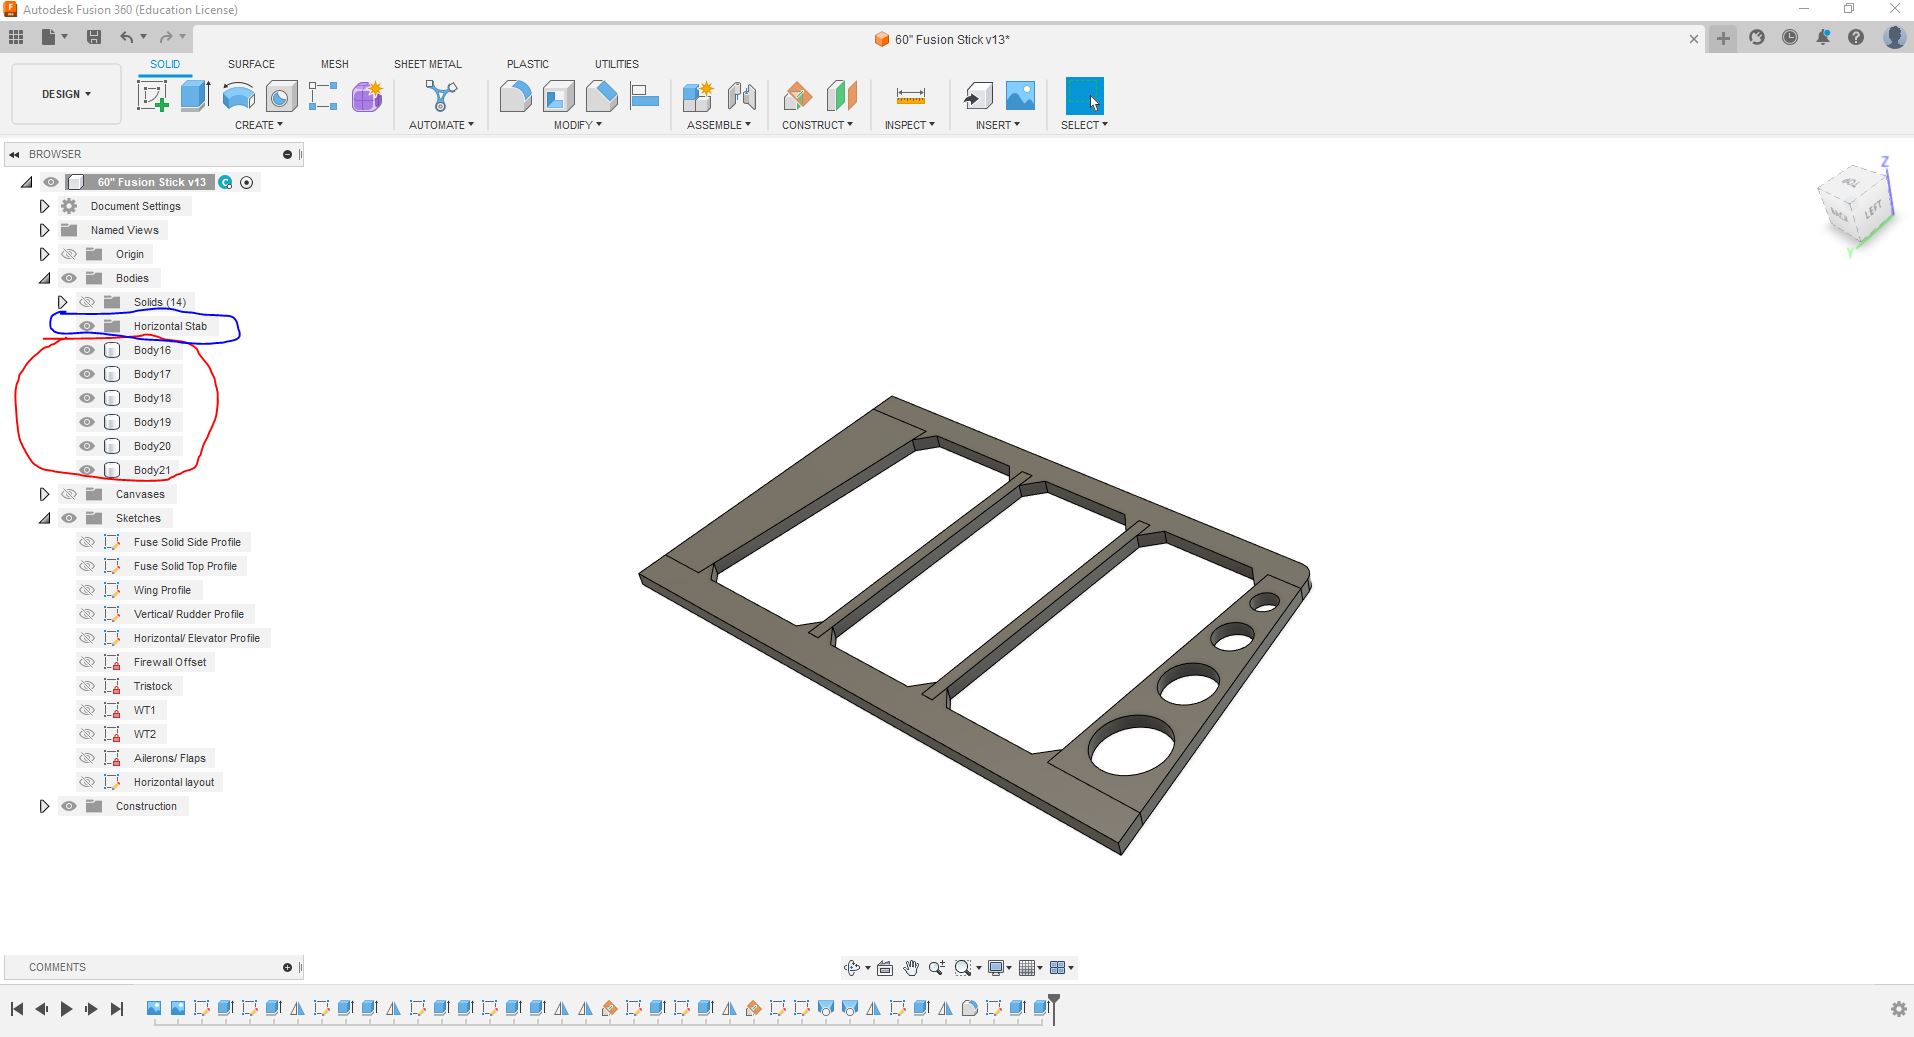Screen dimensions: 1914x1037
Task: Choose the Fillet tool in Modify
Action: [515, 96]
